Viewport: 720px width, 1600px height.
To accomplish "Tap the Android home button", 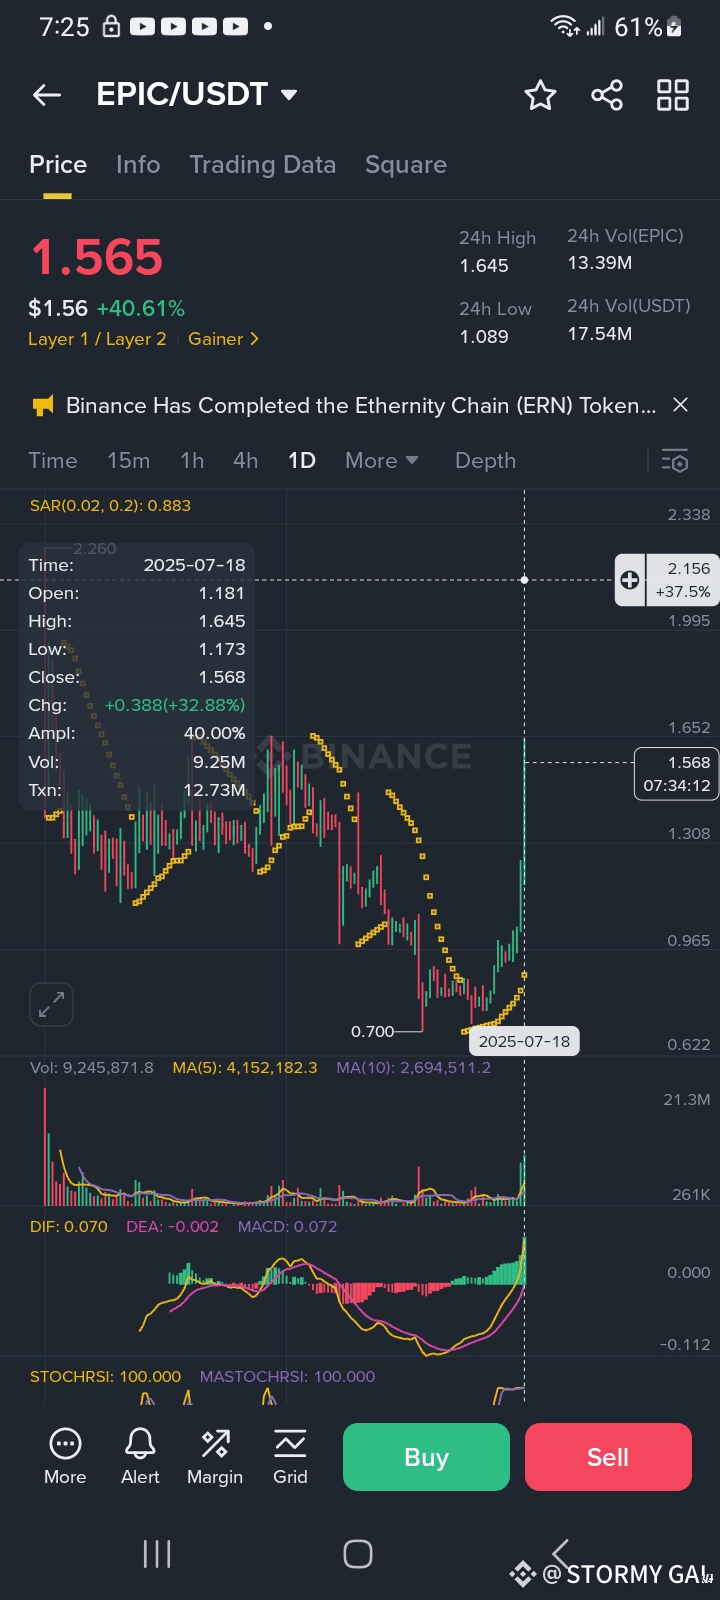I will pyautogui.click(x=358, y=1554).
